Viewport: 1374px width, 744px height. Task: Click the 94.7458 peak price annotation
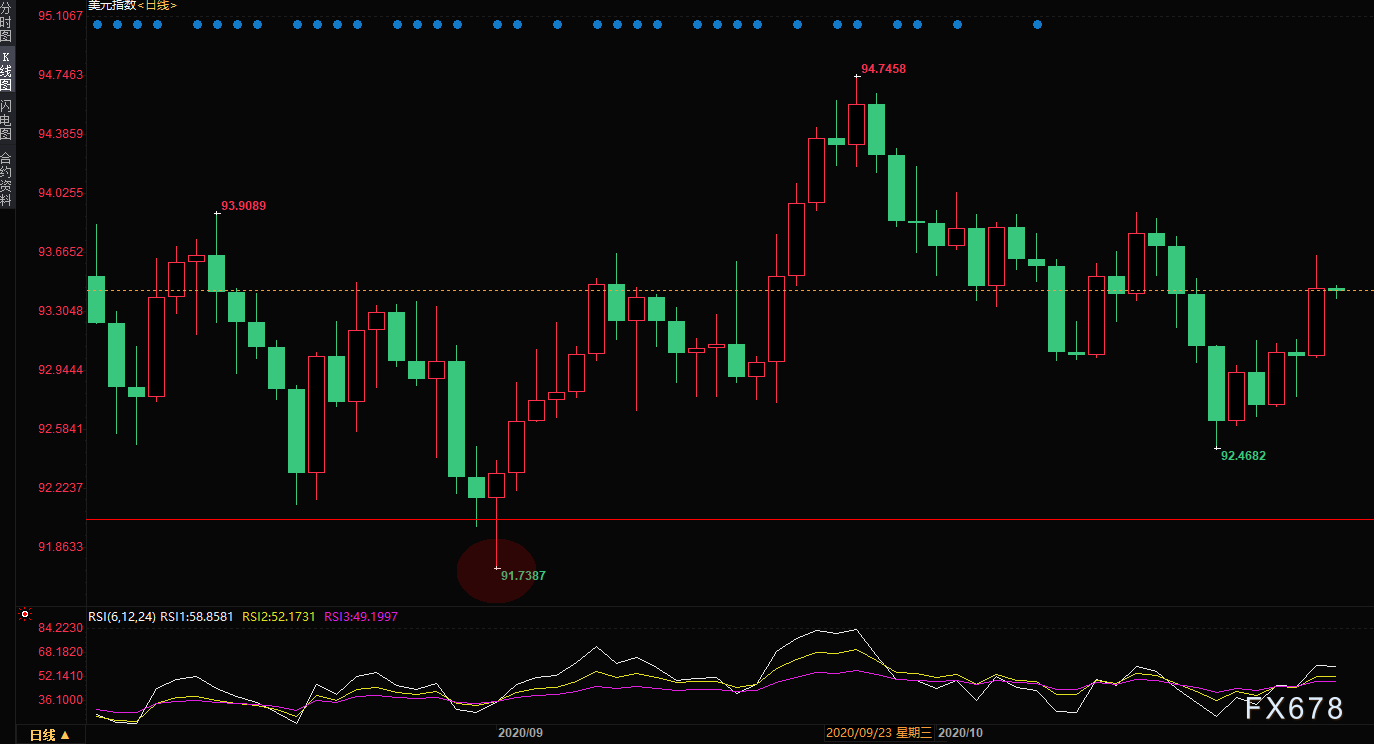pos(883,69)
